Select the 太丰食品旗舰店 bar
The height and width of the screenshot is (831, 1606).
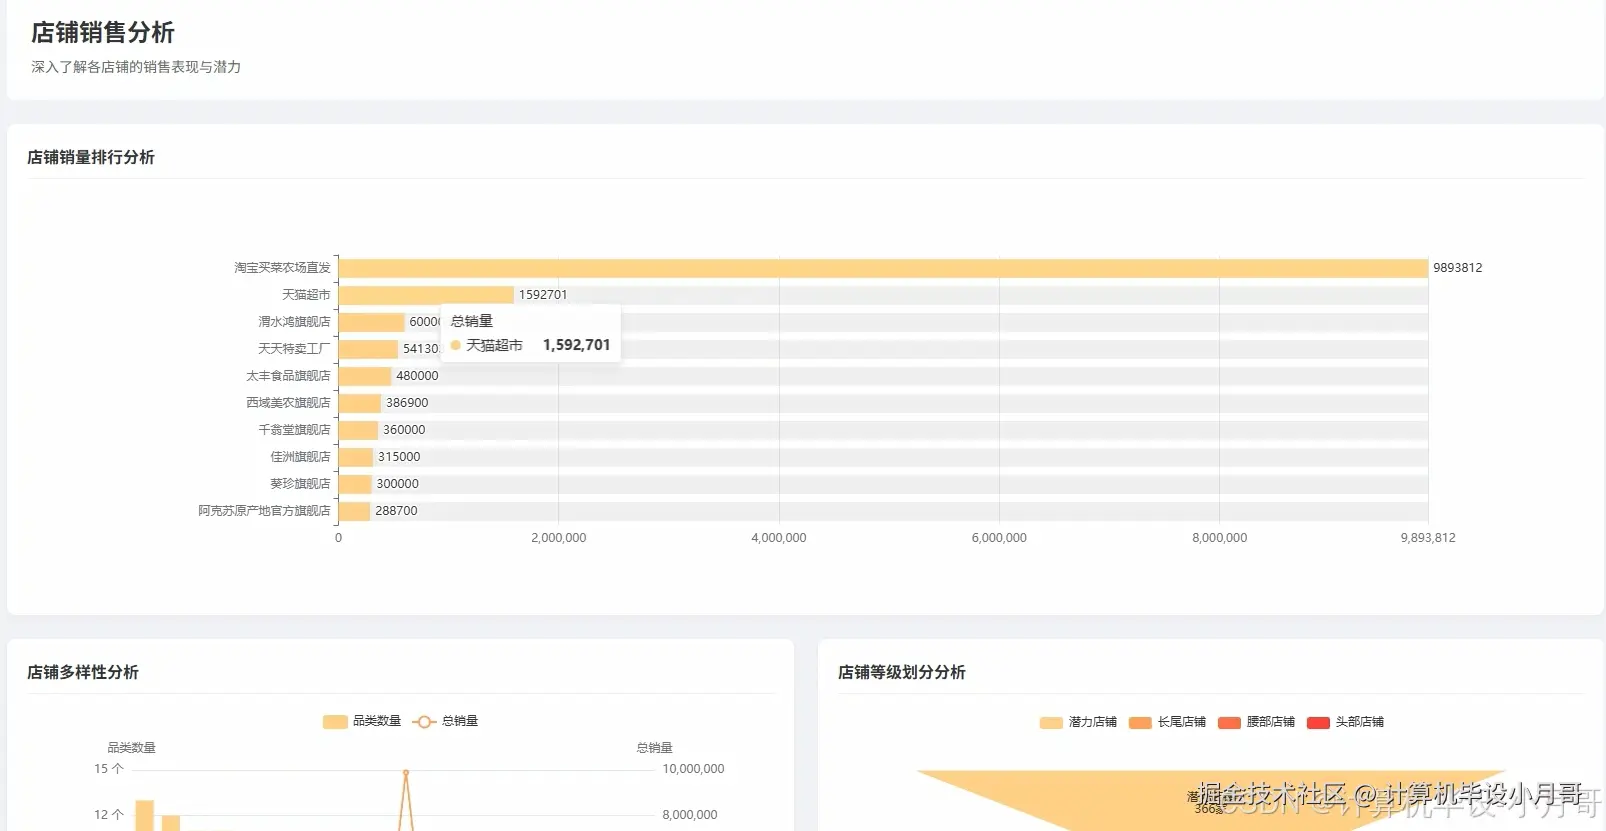pos(365,376)
